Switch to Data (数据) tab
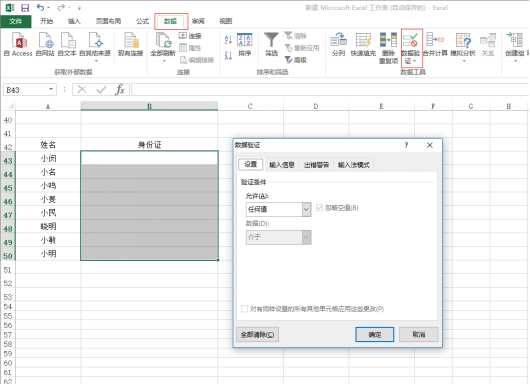The height and width of the screenshot is (385, 530). pyautogui.click(x=170, y=21)
